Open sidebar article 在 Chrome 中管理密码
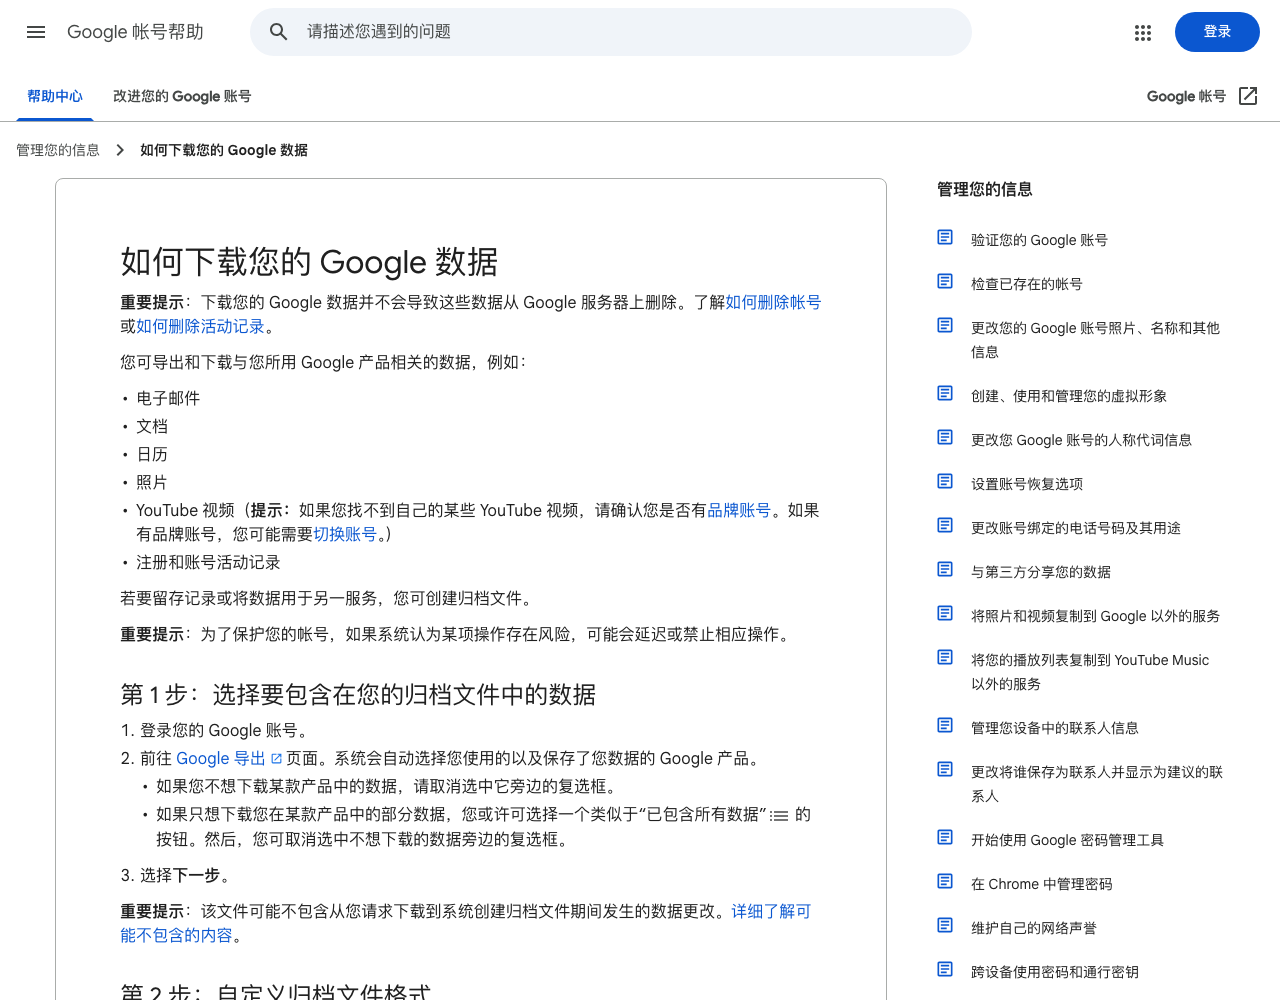 pos(1042,884)
